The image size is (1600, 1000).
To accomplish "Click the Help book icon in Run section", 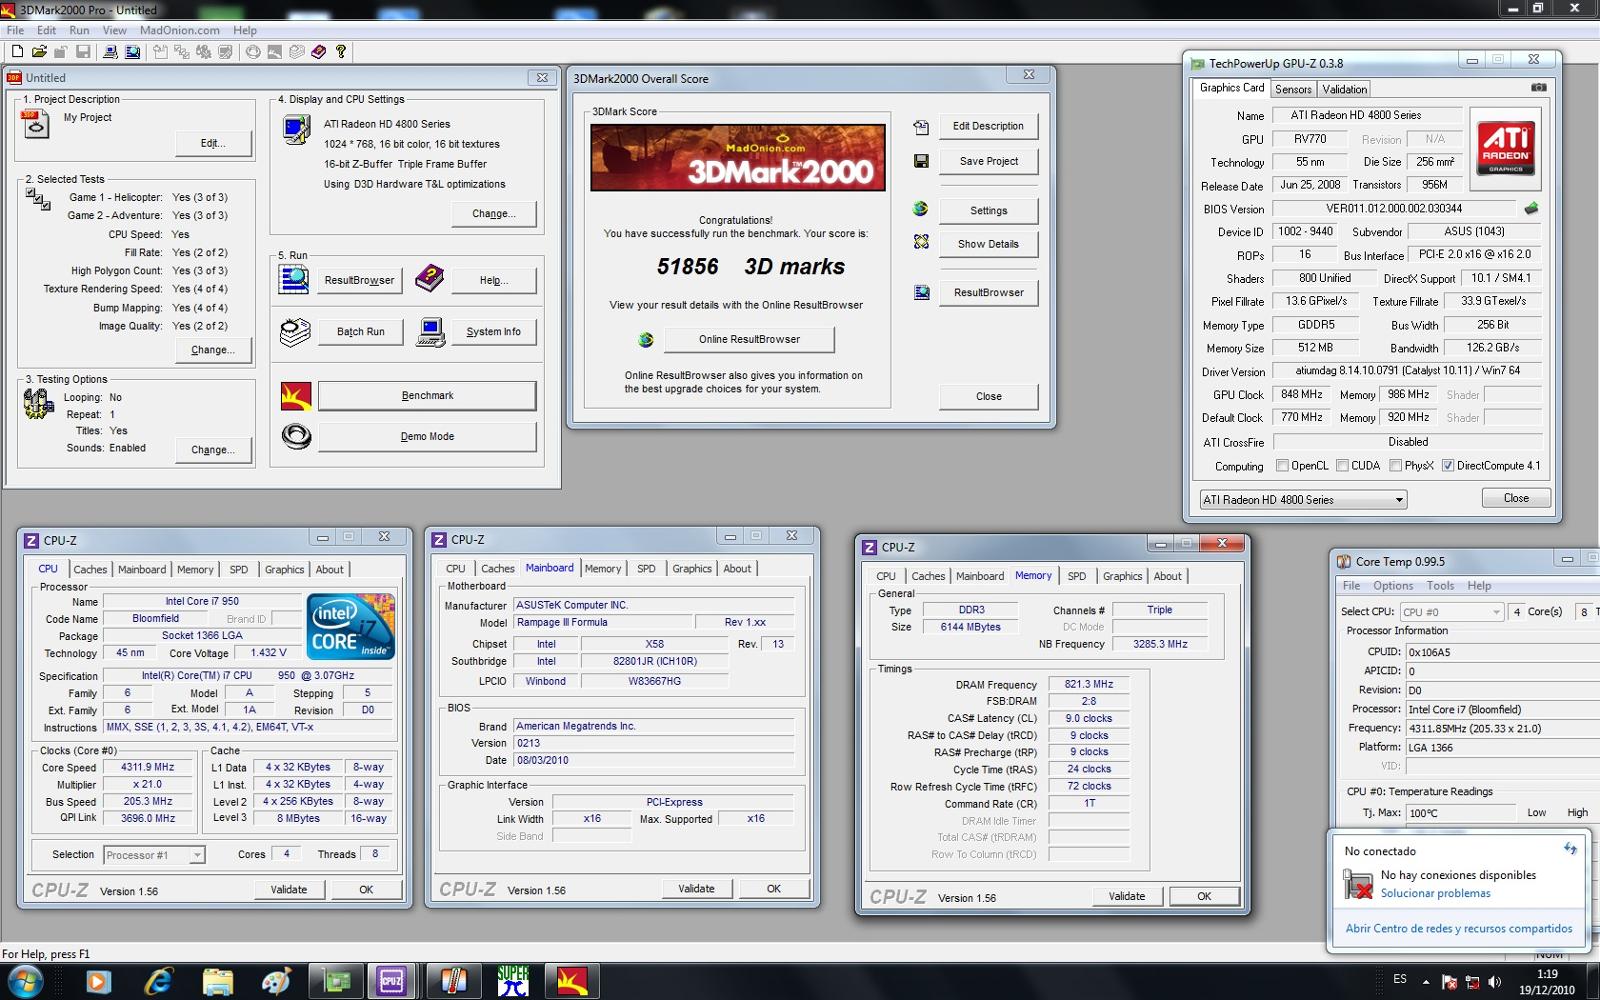I will (x=430, y=279).
